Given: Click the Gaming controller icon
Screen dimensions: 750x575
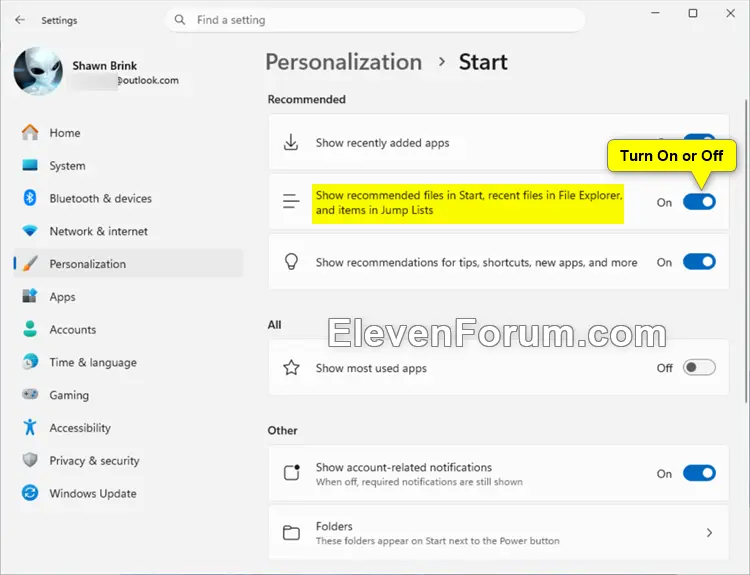Looking at the screenshot, I should click(x=30, y=394).
